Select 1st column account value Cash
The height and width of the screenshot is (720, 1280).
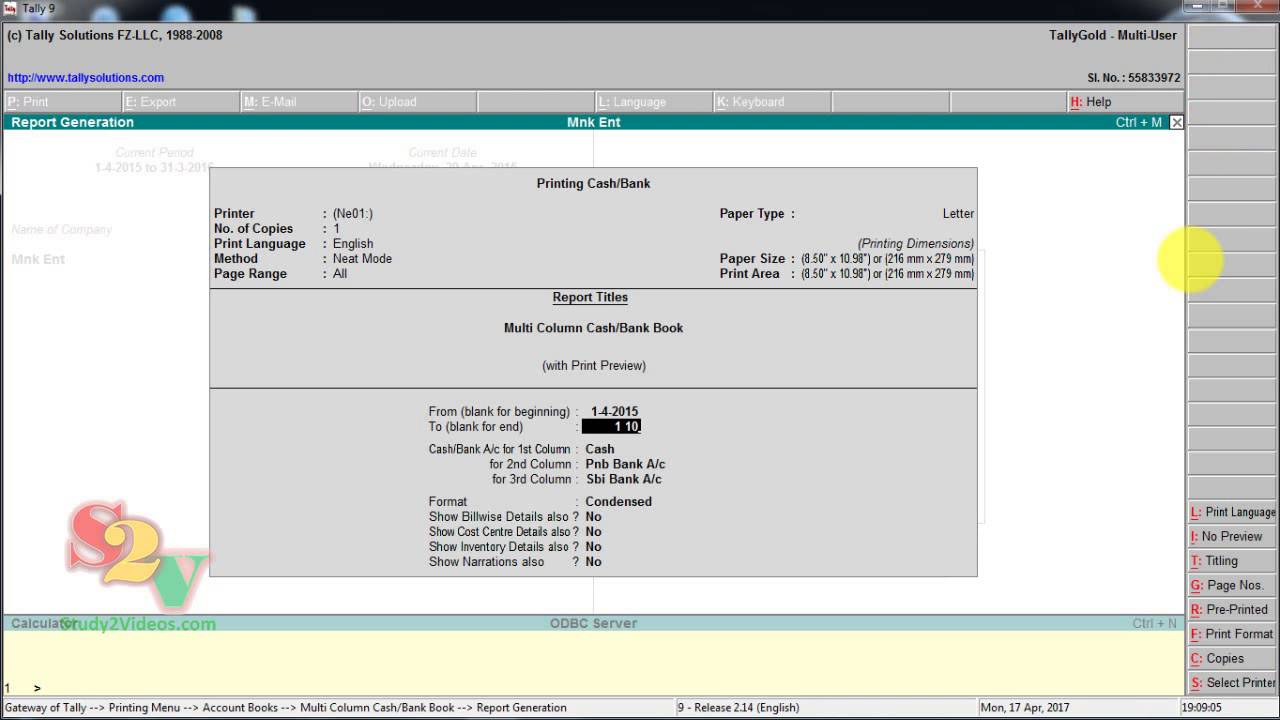(x=600, y=449)
